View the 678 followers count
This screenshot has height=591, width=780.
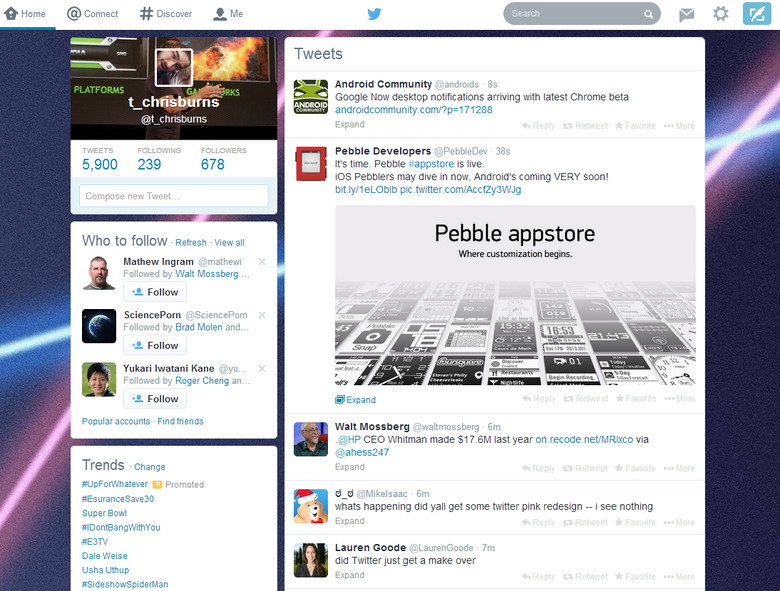click(212, 164)
